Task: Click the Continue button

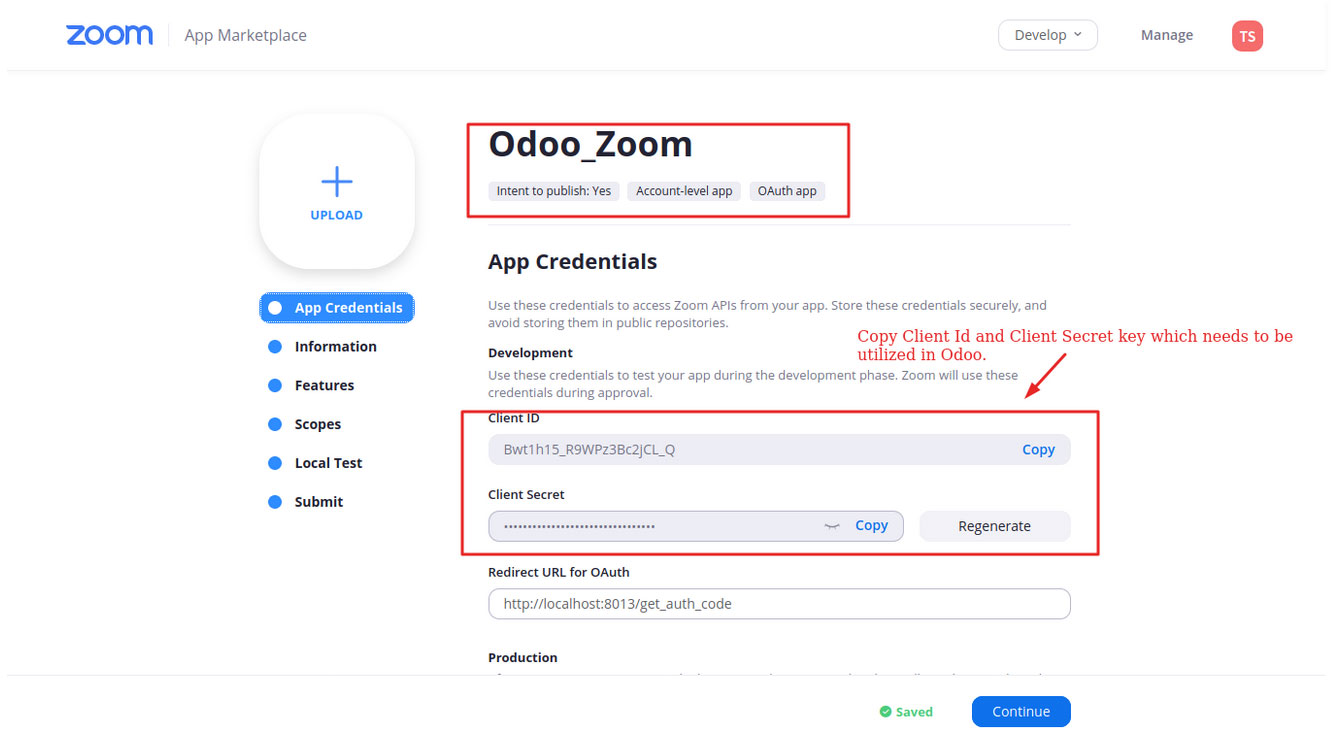Action: pos(1021,712)
